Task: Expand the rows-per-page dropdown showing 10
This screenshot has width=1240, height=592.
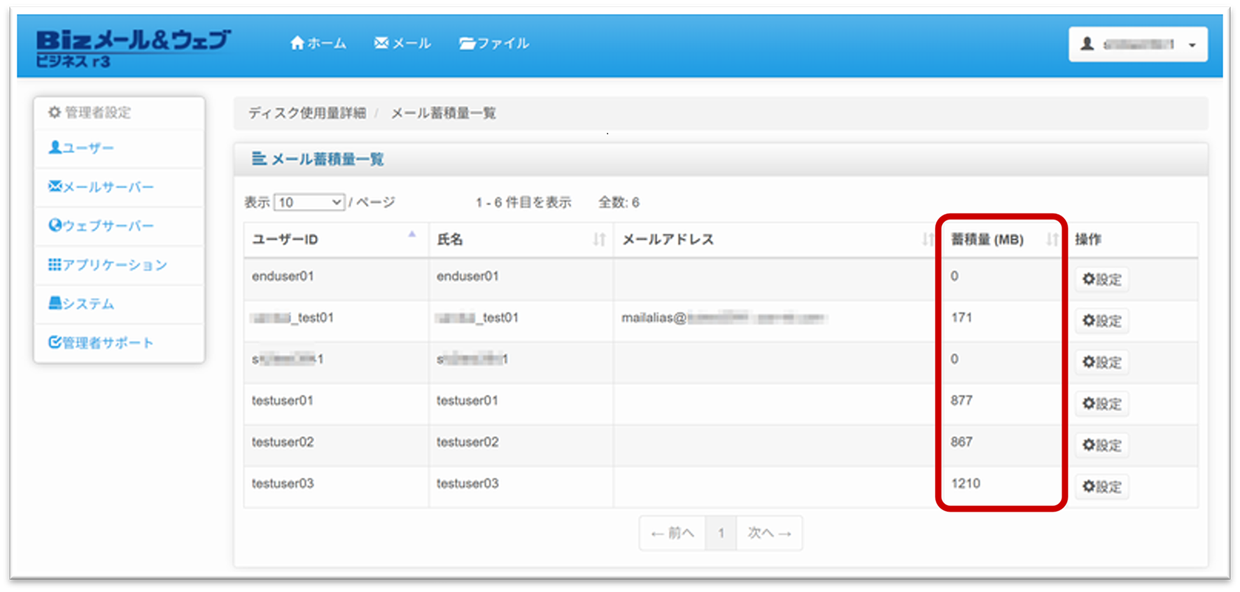Action: pos(309,202)
